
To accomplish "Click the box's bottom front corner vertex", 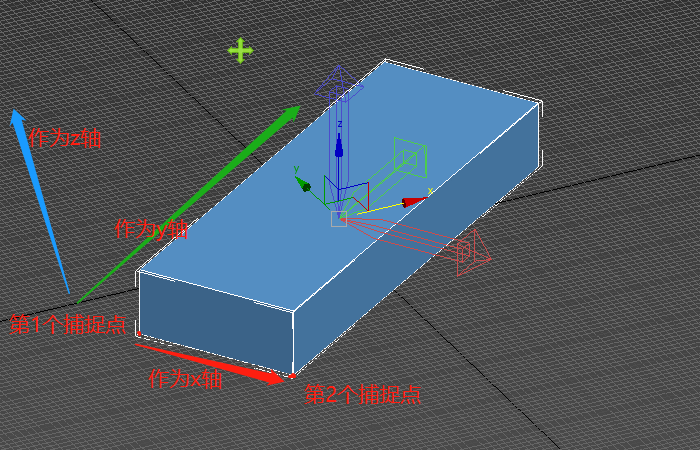I will point(292,375).
